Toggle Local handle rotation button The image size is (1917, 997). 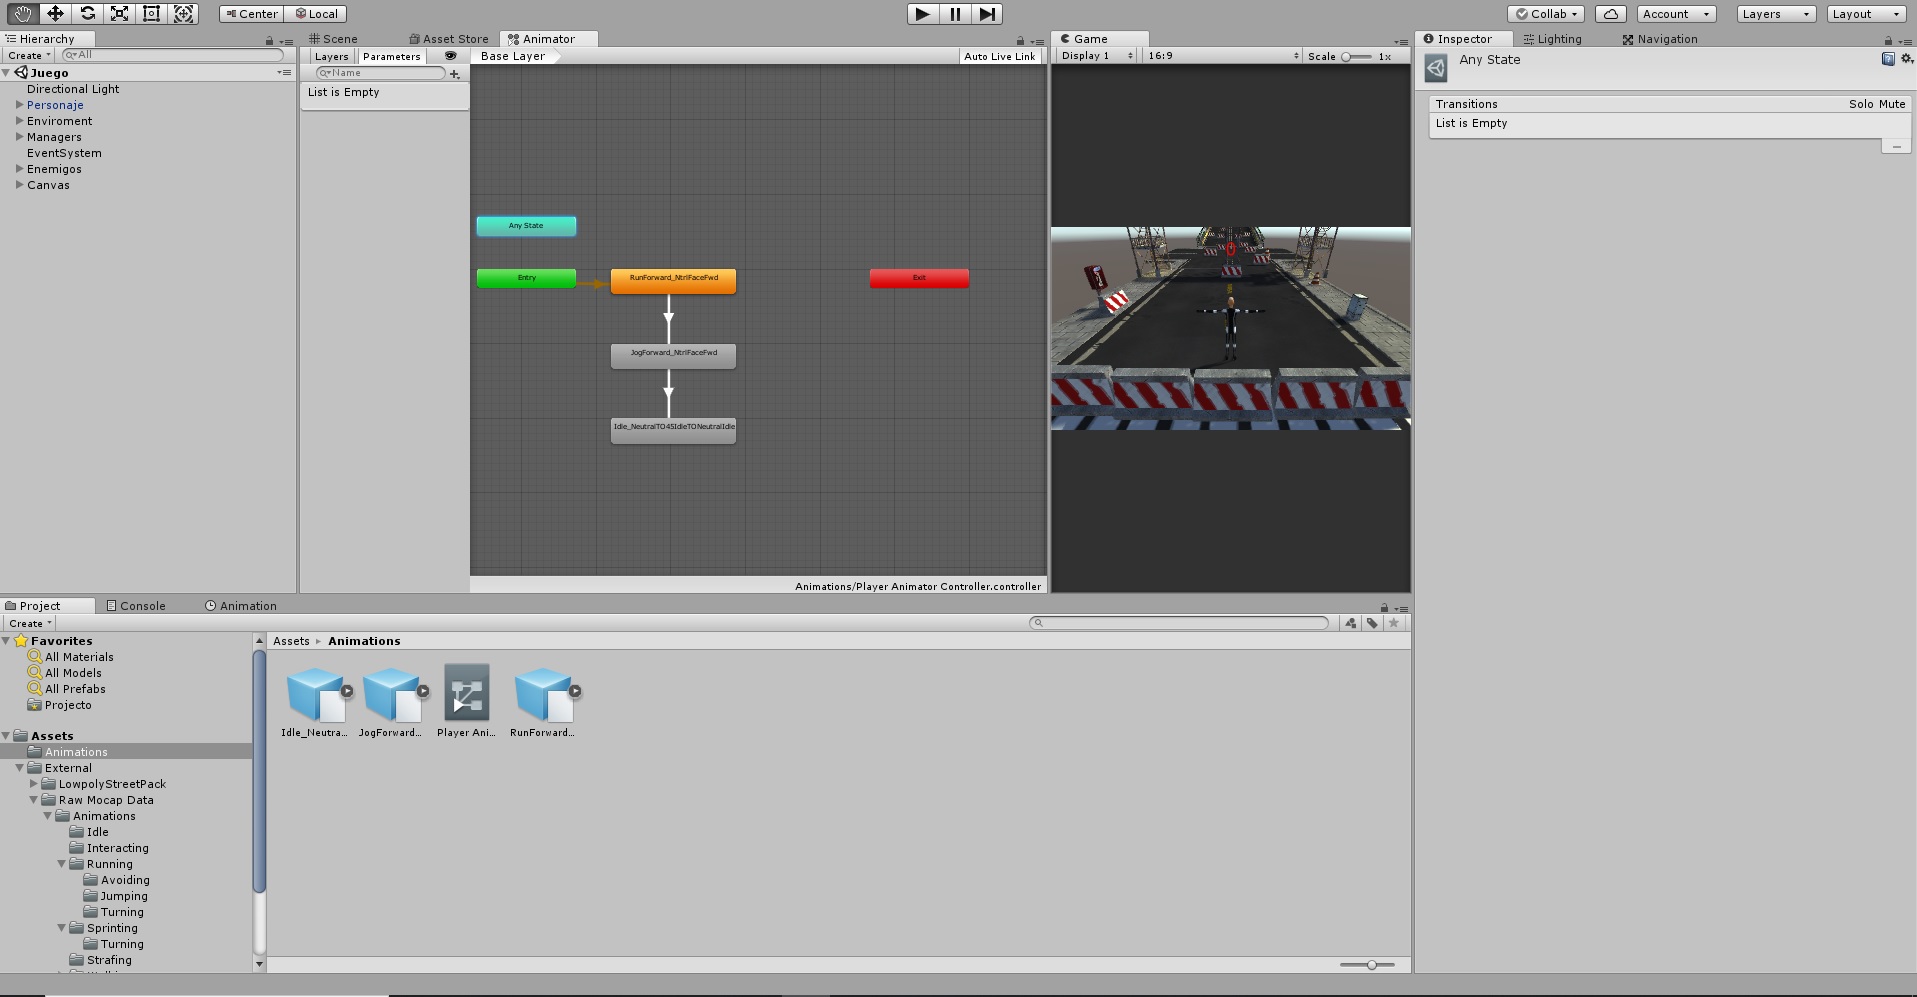(x=316, y=14)
